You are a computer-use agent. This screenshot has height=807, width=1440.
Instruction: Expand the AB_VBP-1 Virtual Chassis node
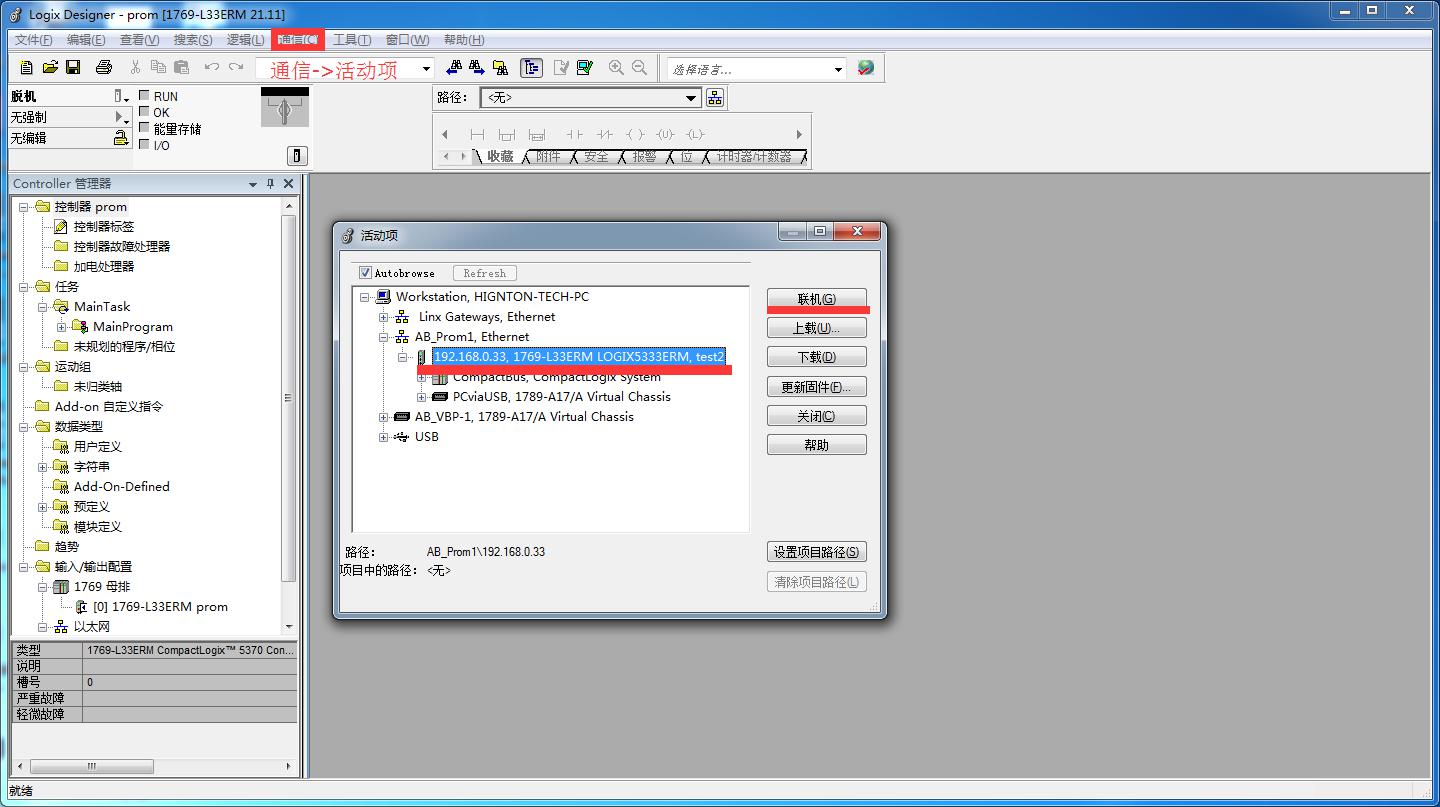coord(384,417)
